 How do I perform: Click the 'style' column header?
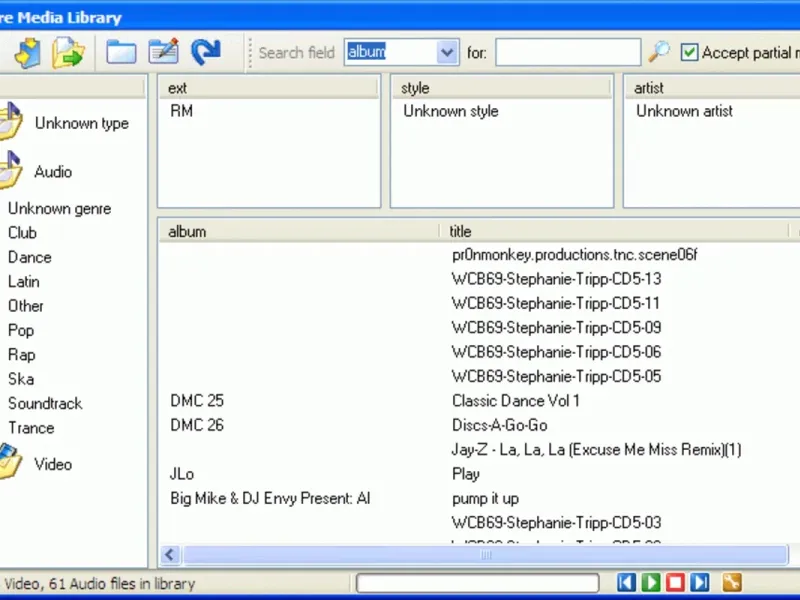click(x=501, y=88)
